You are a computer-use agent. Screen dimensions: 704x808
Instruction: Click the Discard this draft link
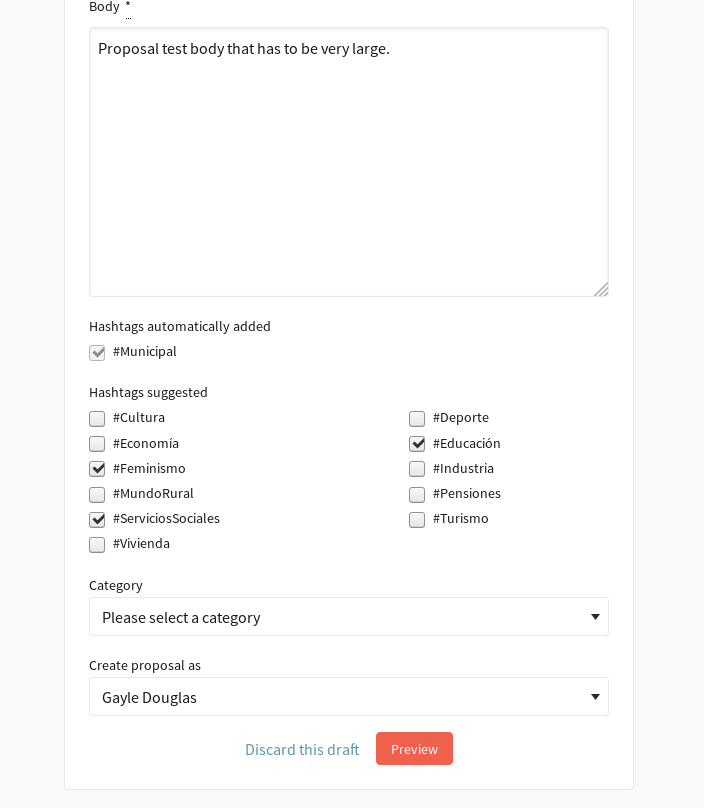302,749
